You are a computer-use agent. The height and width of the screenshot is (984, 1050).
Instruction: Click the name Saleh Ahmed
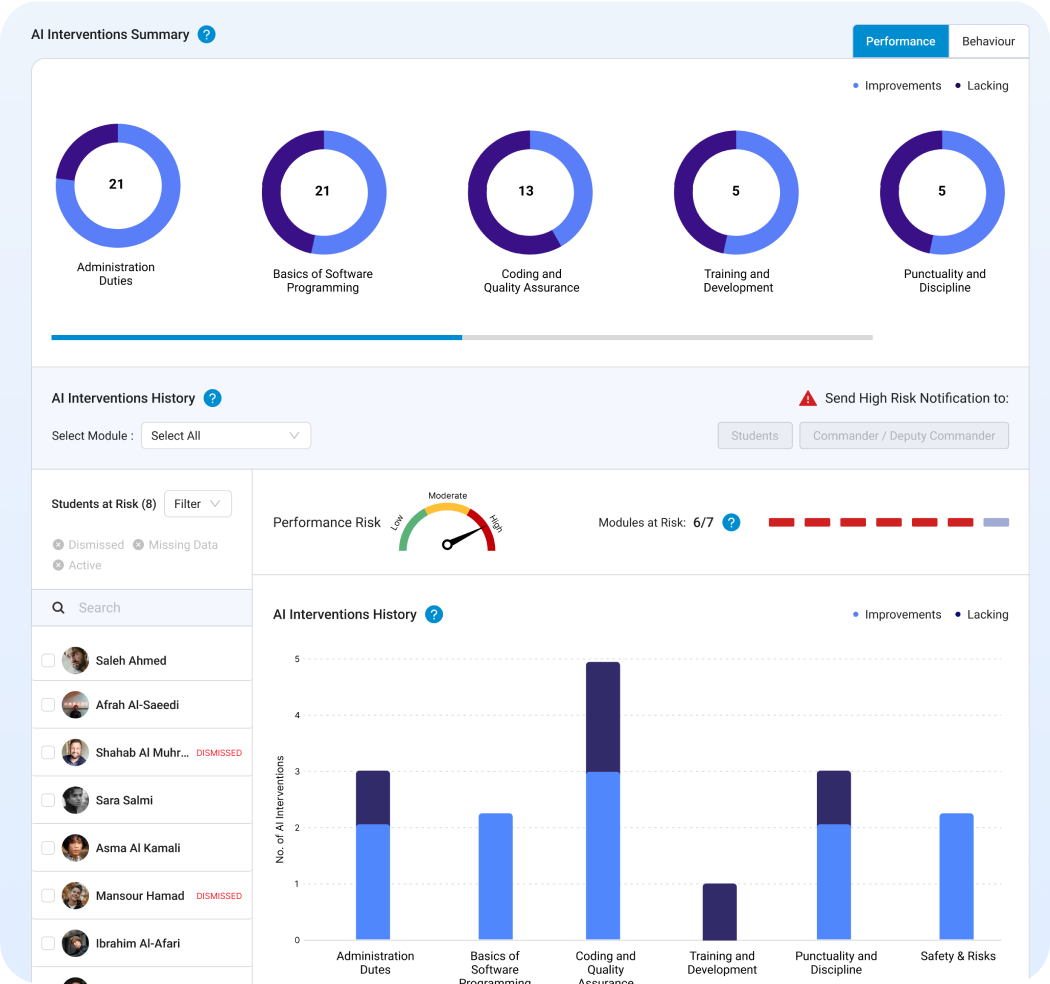click(131, 660)
